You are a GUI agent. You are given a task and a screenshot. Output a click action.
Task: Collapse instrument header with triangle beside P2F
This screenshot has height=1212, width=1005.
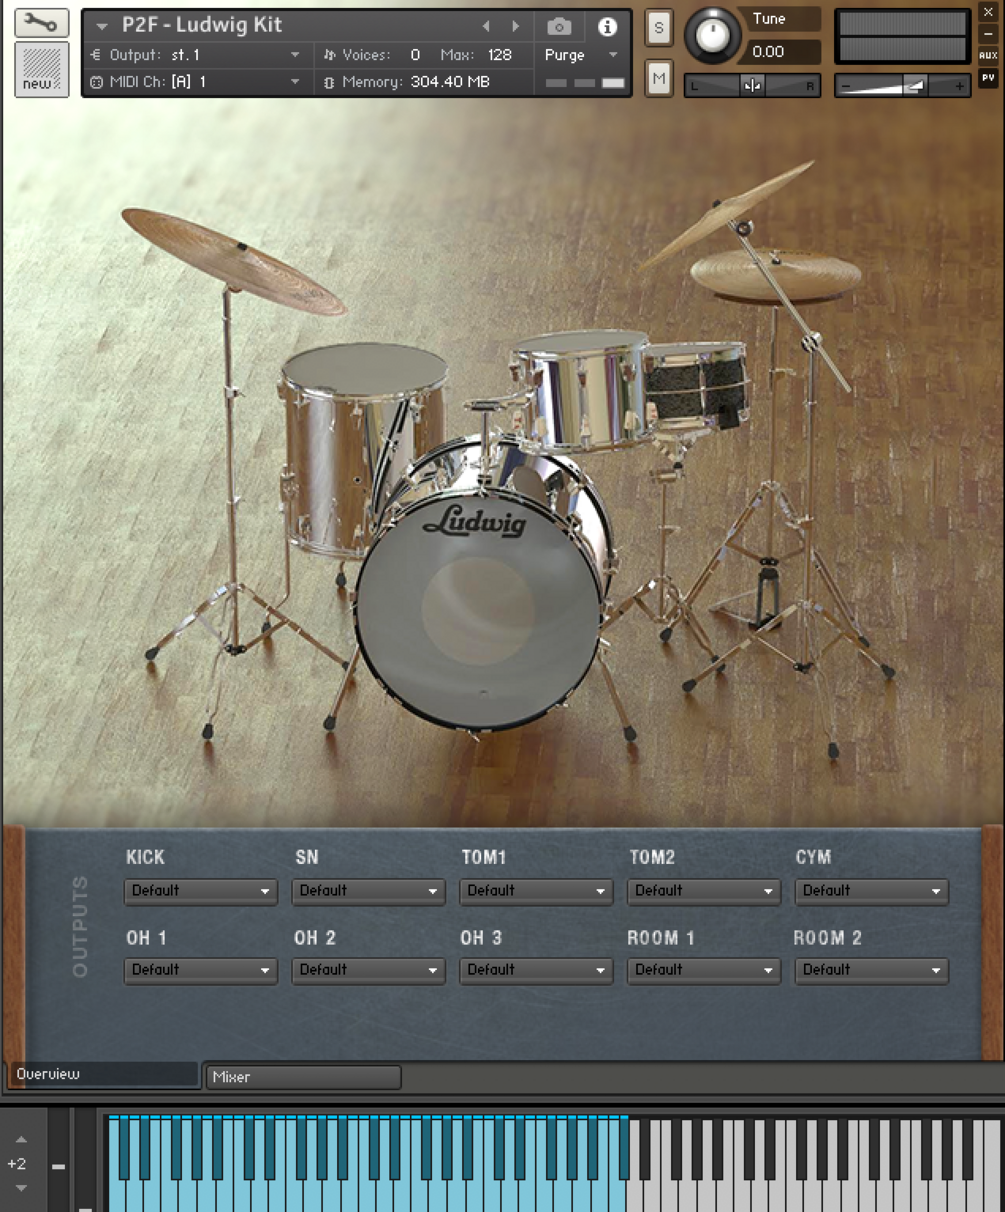[102, 27]
